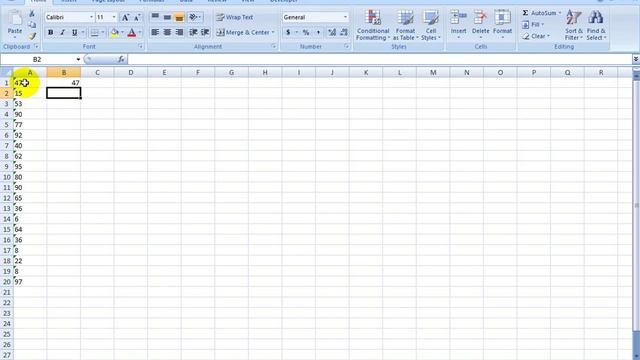Apply the Fill Color paint bucket
The height and width of the screenshot is (360, 640).
[x=114, y=32]
